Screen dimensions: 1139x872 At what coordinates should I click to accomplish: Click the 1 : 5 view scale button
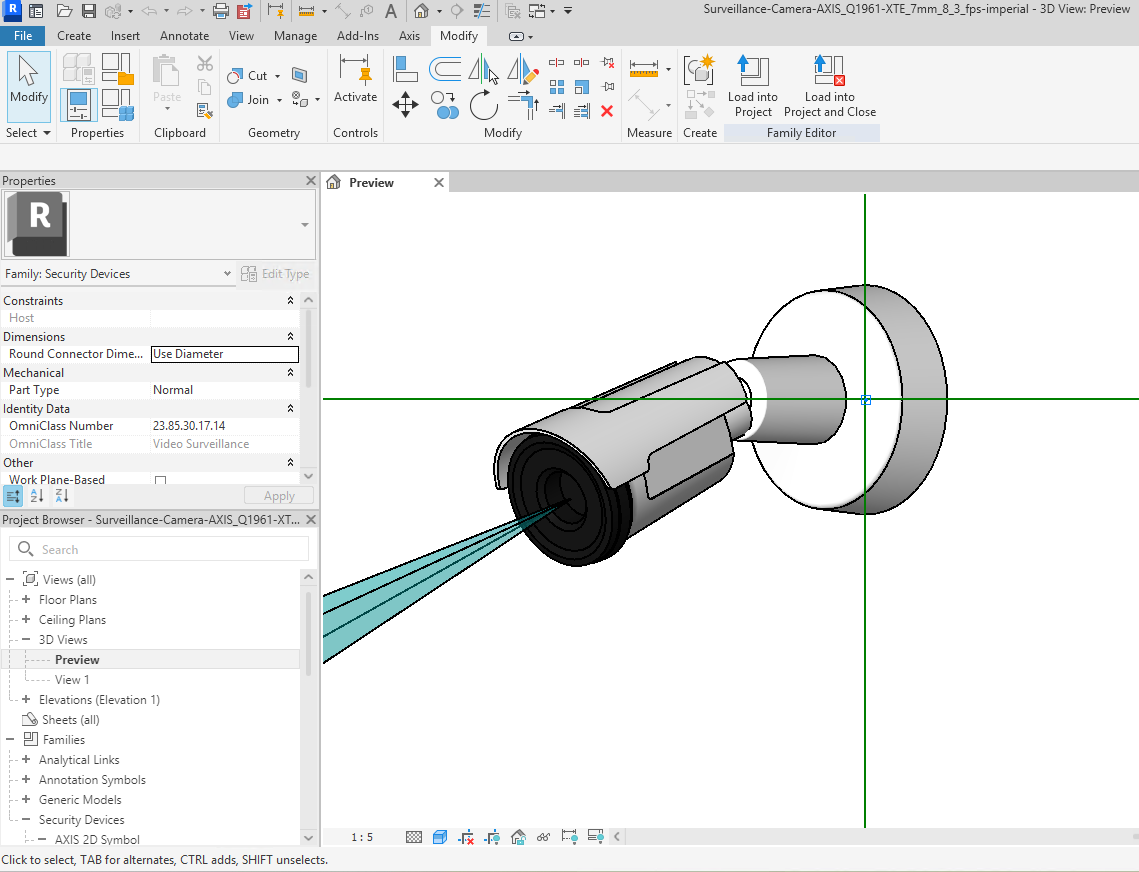362,837
